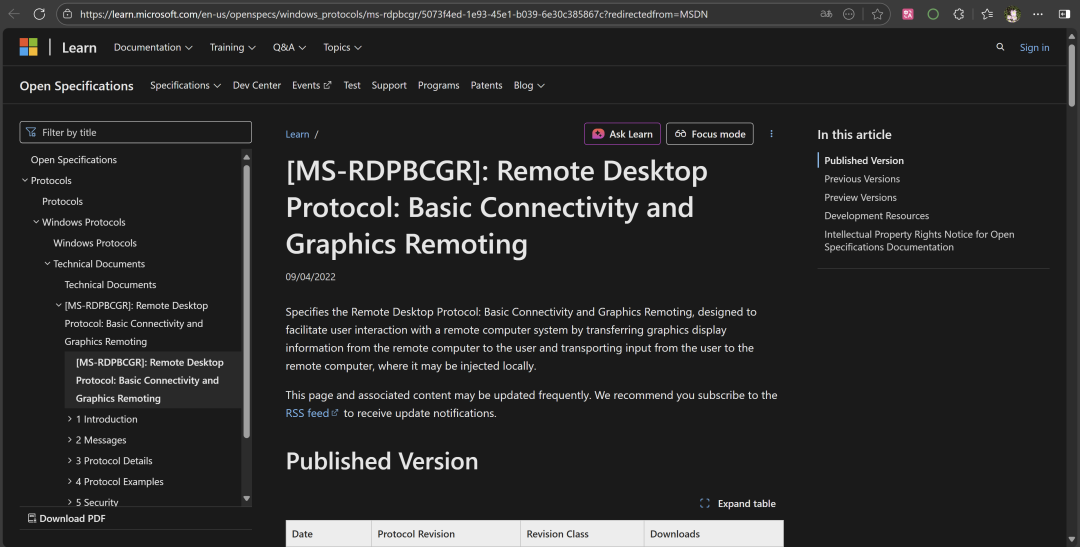The height and width of the screenshot is (547, 1080).
Task: Click the Download PDF button
Action: point(67,518)
